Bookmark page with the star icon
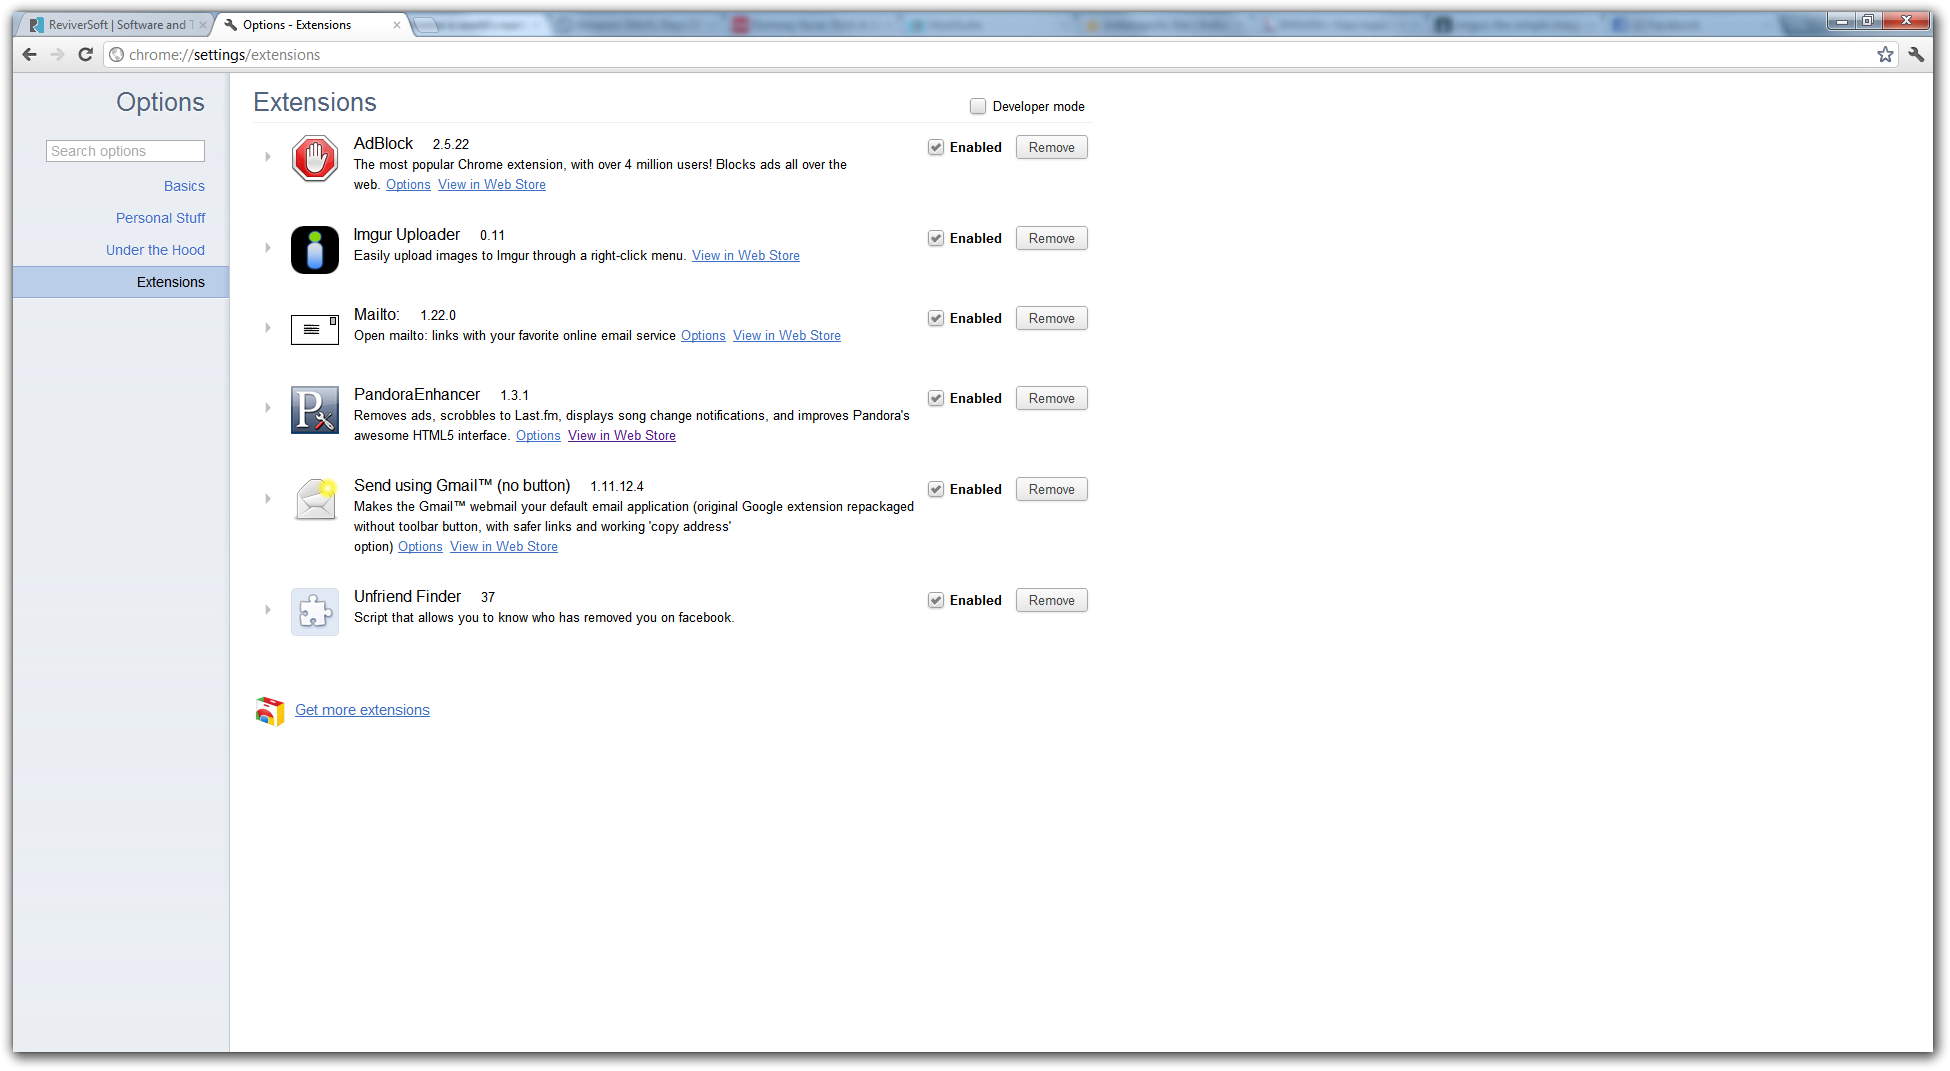 coord(1885,55)
